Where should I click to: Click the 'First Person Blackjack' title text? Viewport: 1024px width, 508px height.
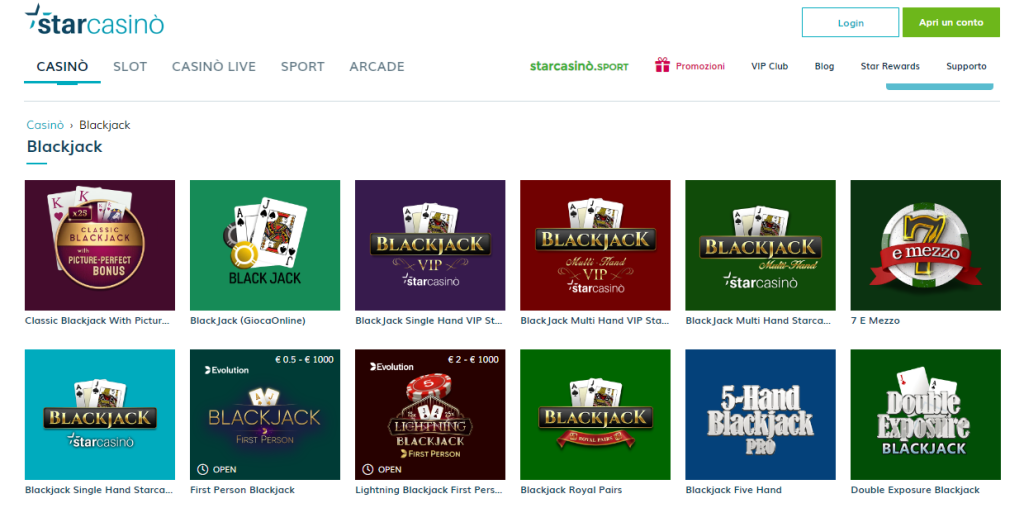(242, 490)
